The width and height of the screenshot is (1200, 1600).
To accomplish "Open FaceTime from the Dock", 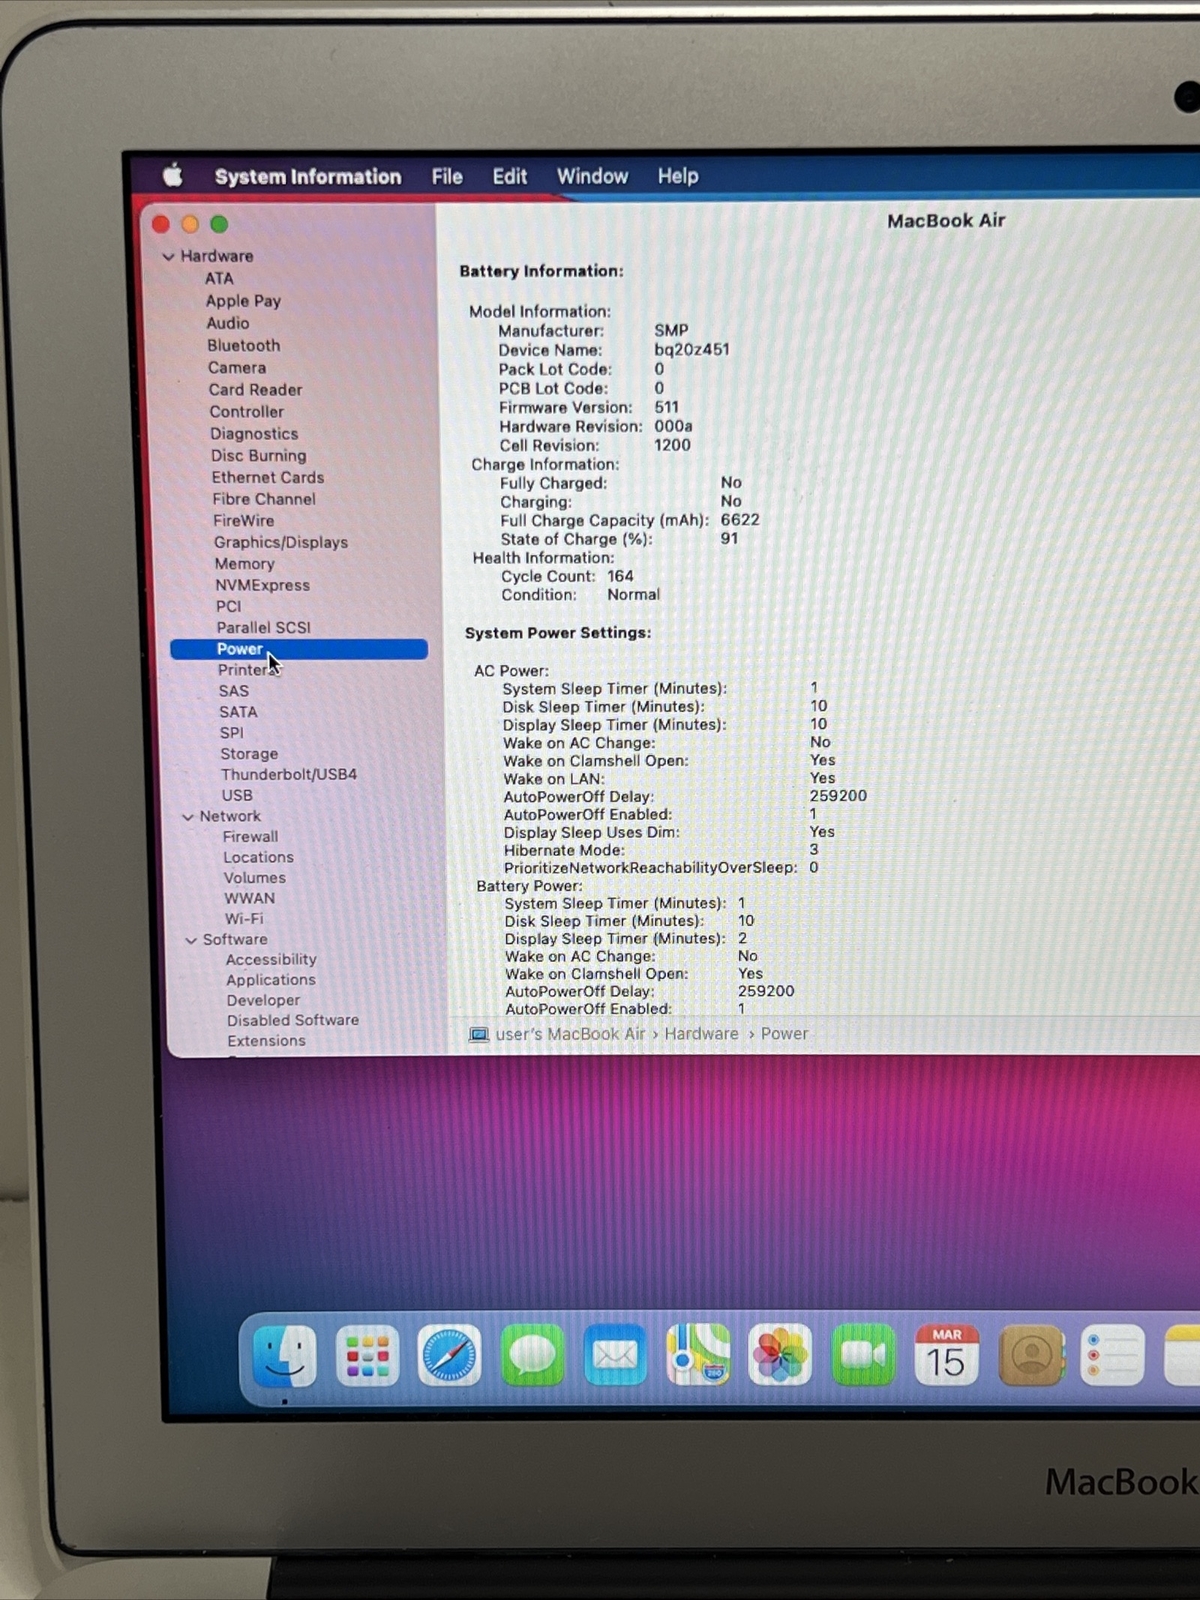I will click(x=863, y=1355).
